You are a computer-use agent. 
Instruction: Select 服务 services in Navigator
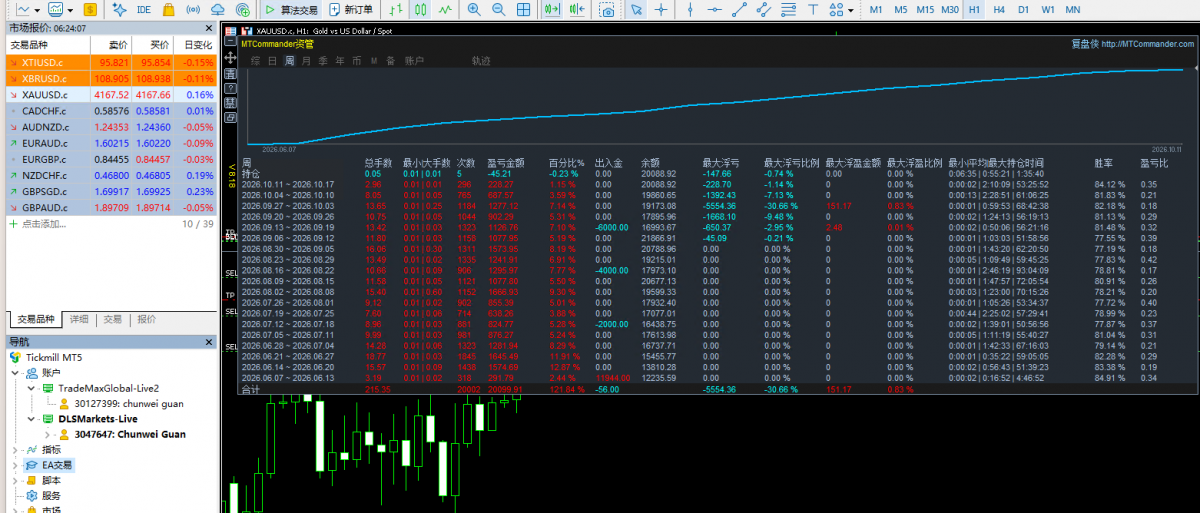51,495
